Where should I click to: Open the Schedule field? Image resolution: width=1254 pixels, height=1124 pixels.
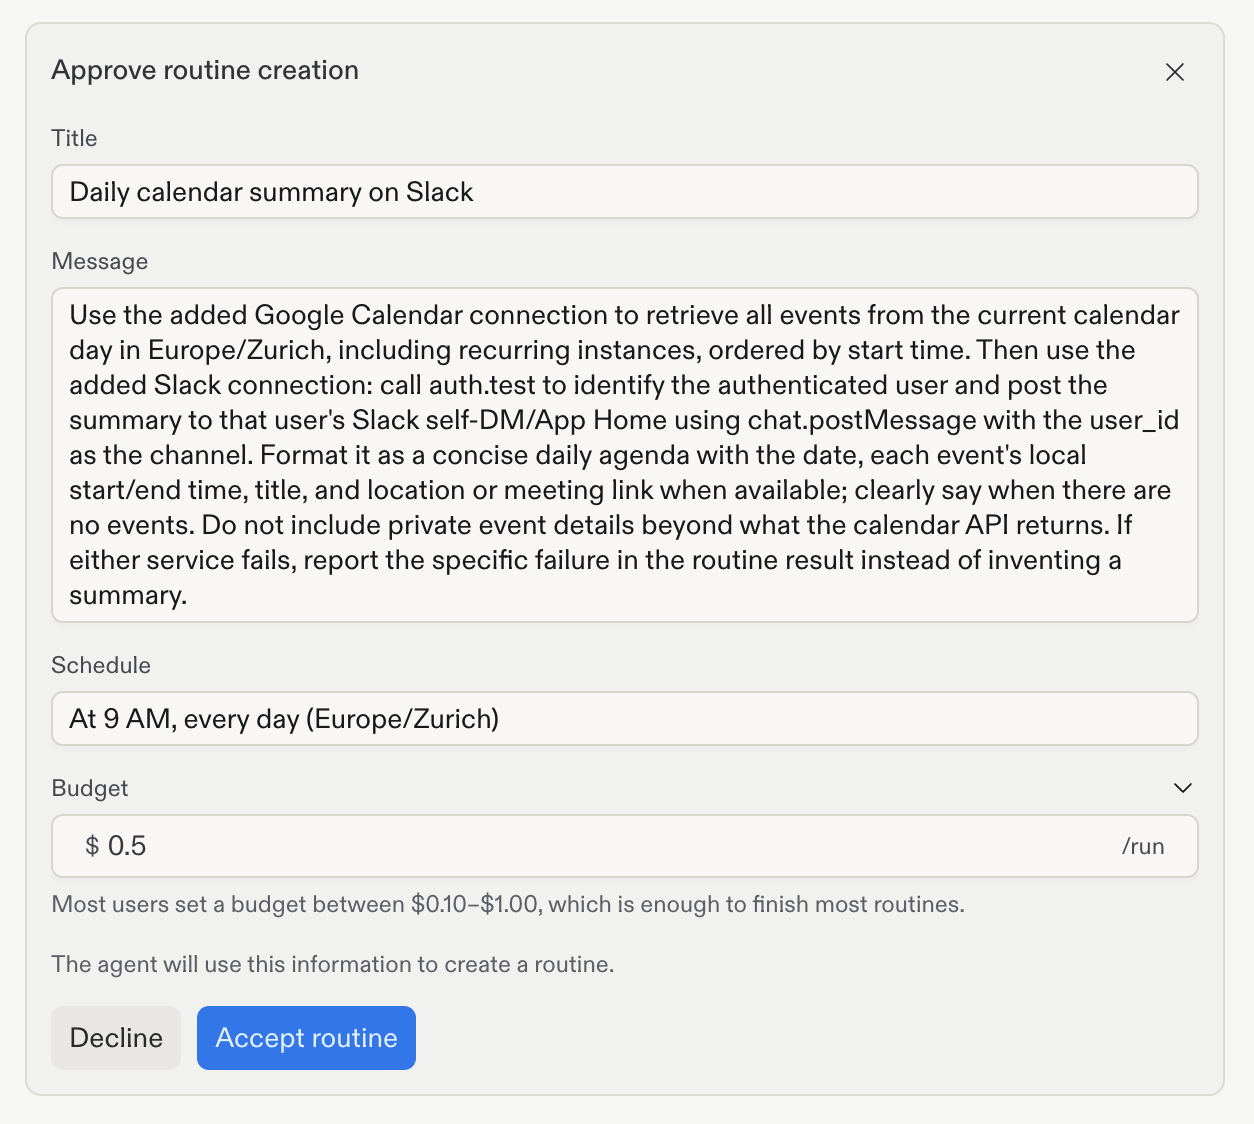pyautogui.click(x=625, y=718)
